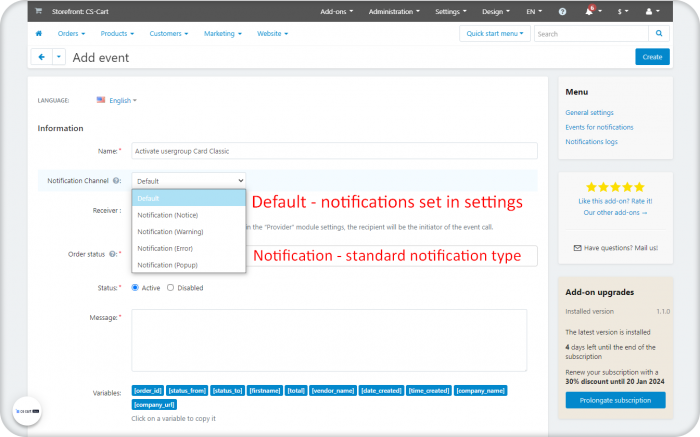Select the Active status radio button

click(135, 287)
